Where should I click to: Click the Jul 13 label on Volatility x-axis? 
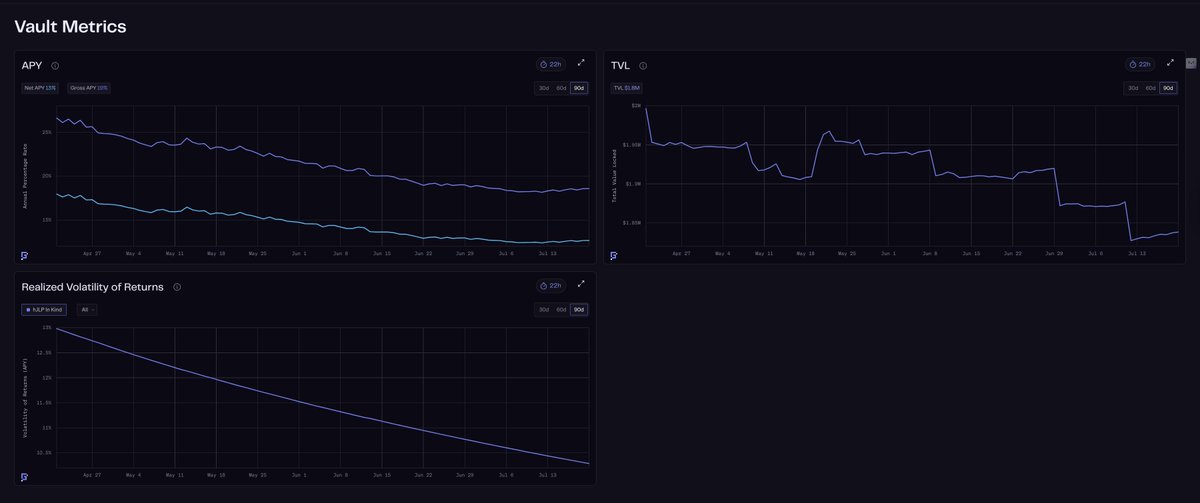pyautogui.click(x=547, y=475)
